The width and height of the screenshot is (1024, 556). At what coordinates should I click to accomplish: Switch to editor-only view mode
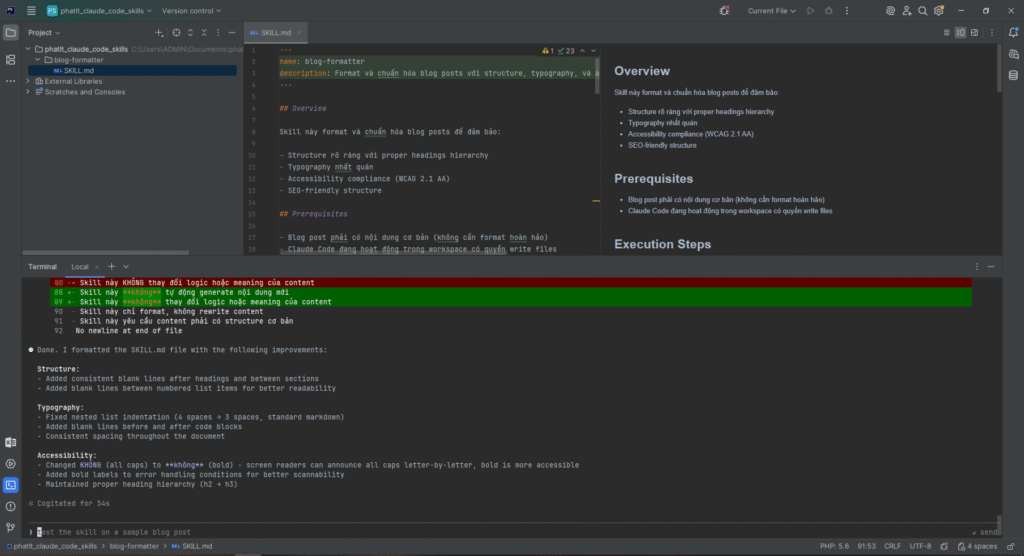947,32
